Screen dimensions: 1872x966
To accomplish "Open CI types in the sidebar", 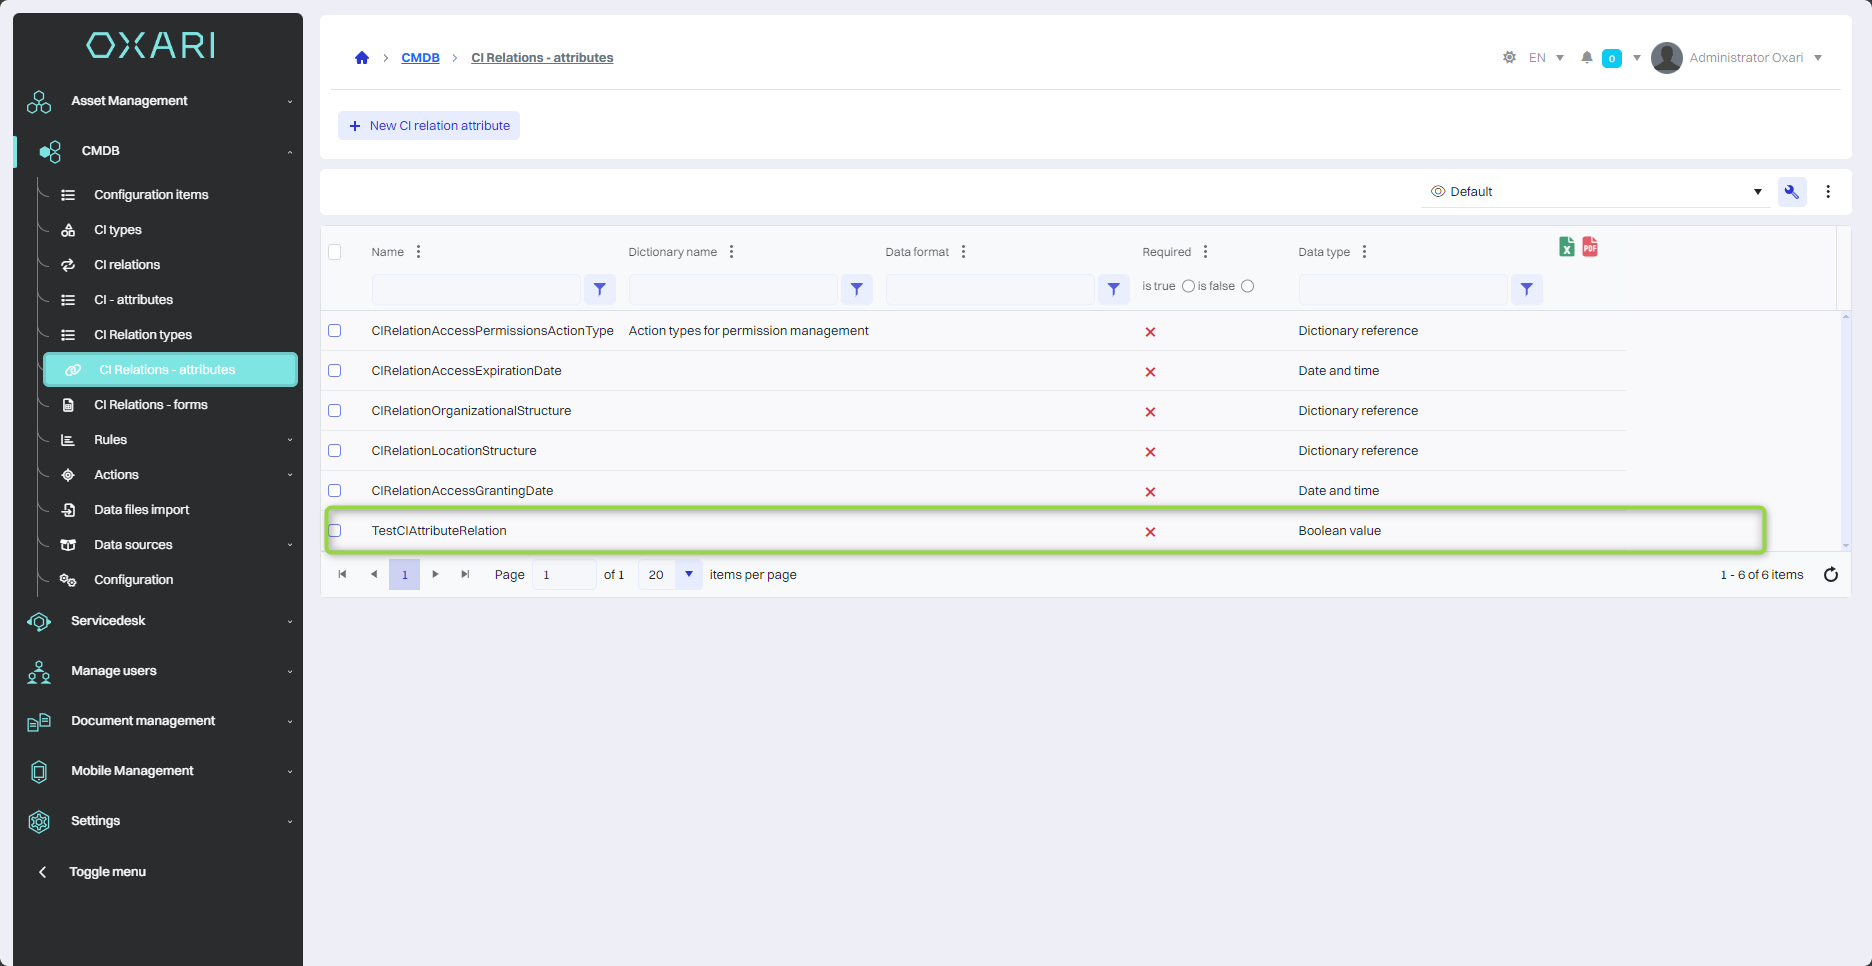I will pyautogui.click(x=118, y=230).
